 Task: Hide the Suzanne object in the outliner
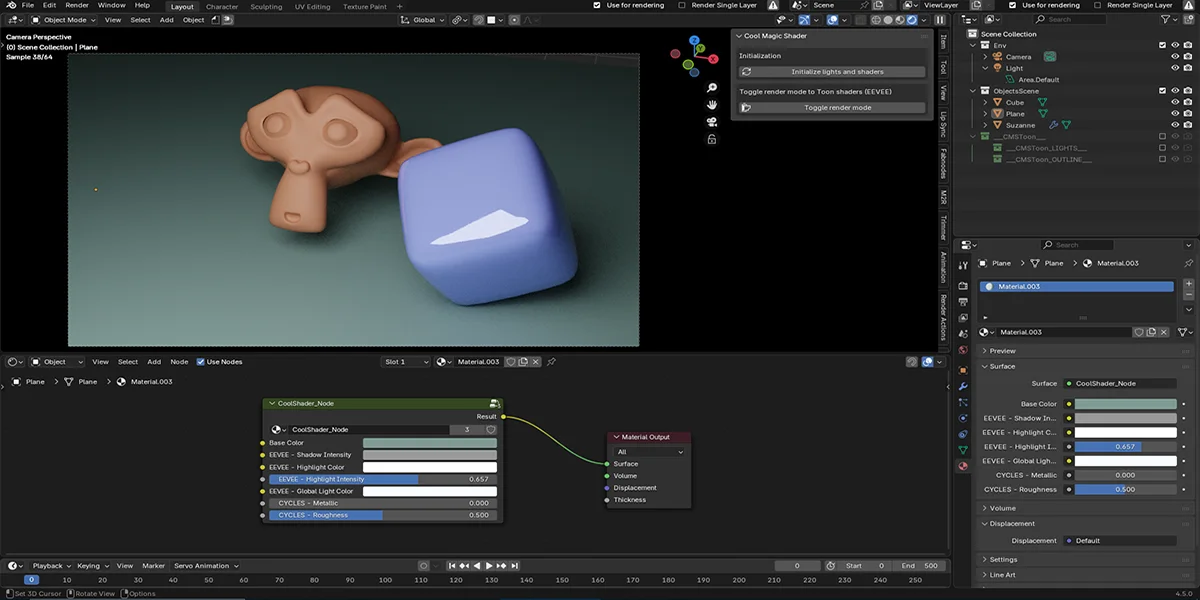coord(1175,125)
